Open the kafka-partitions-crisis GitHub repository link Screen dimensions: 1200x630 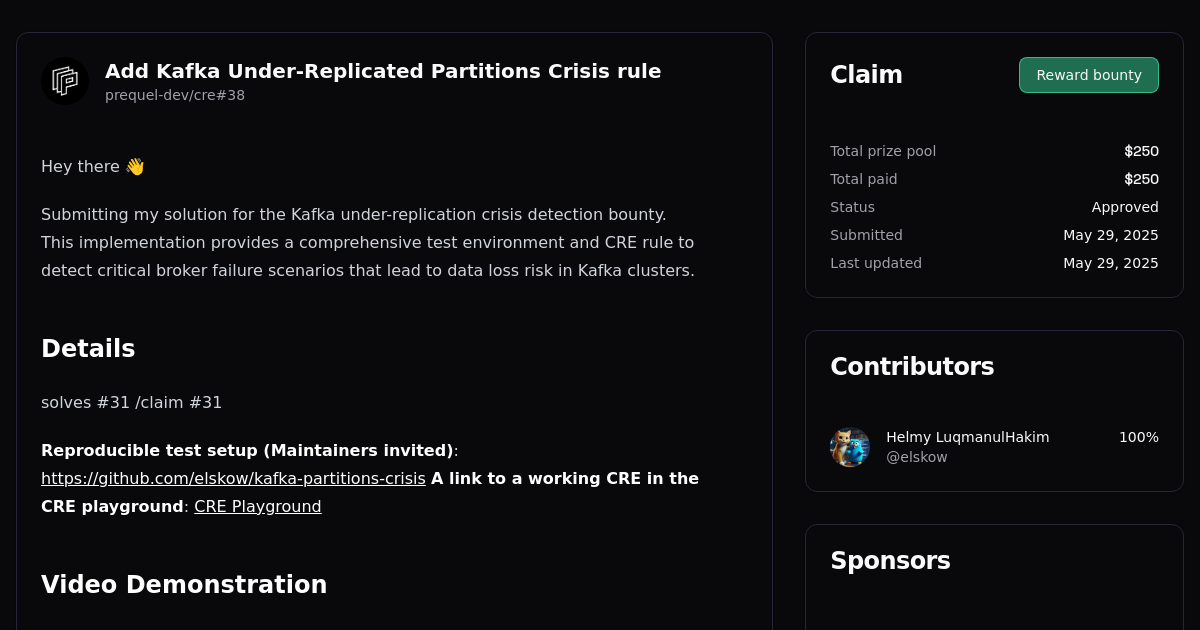pos(233,478)
